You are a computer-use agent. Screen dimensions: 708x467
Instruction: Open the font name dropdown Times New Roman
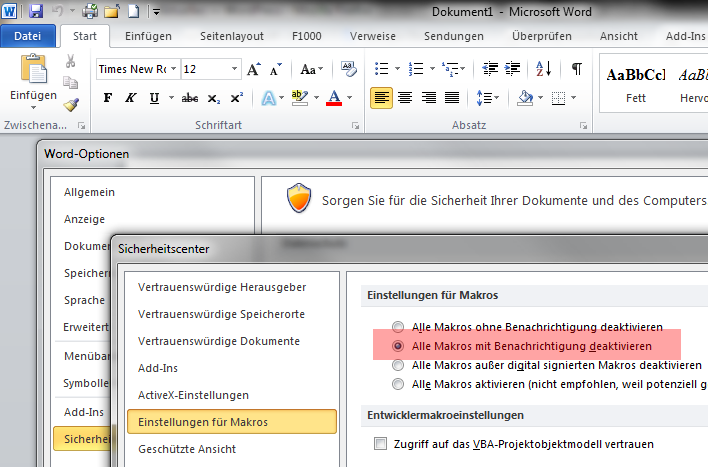(x=173, y=69)
